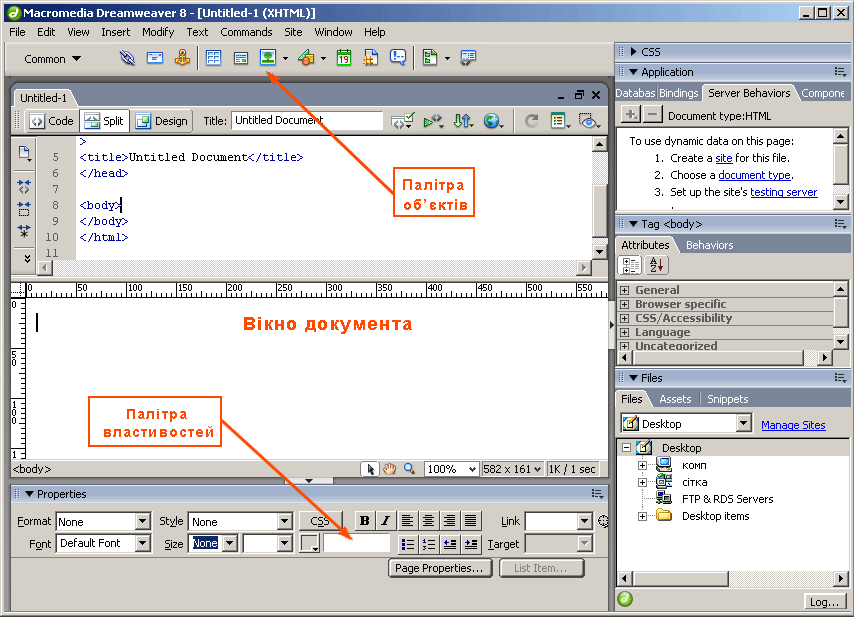Screen dimensions: 854x617
Task: Open the Commands menu
Action: click(x=246, y=32)
